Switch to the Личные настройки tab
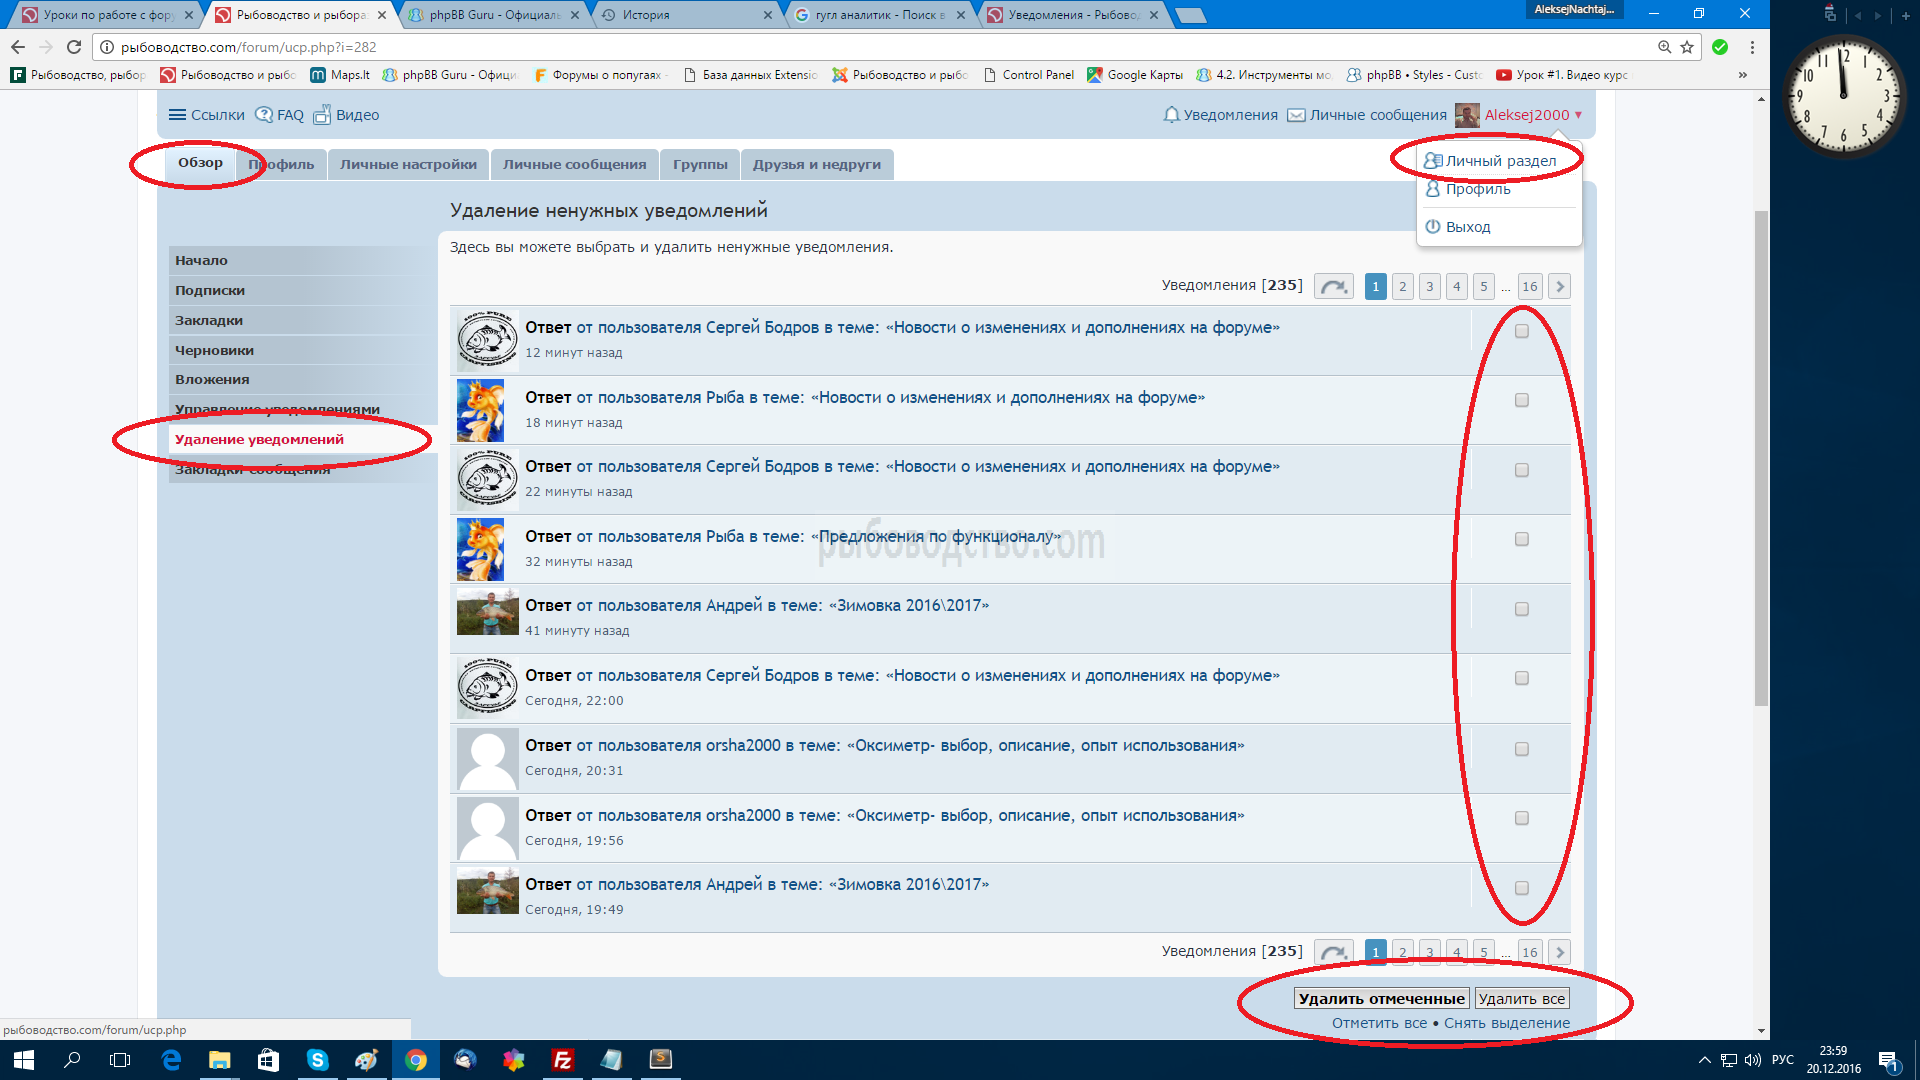The width and height of the screenshot is (1920, 1080). tap(408, 165)
